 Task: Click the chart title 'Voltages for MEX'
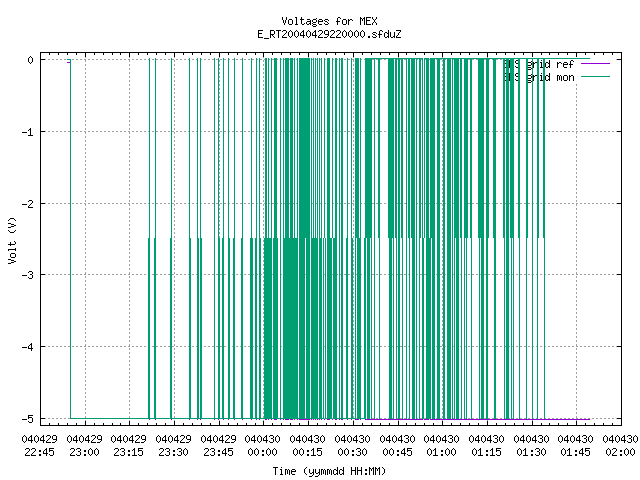pos(329,21)
